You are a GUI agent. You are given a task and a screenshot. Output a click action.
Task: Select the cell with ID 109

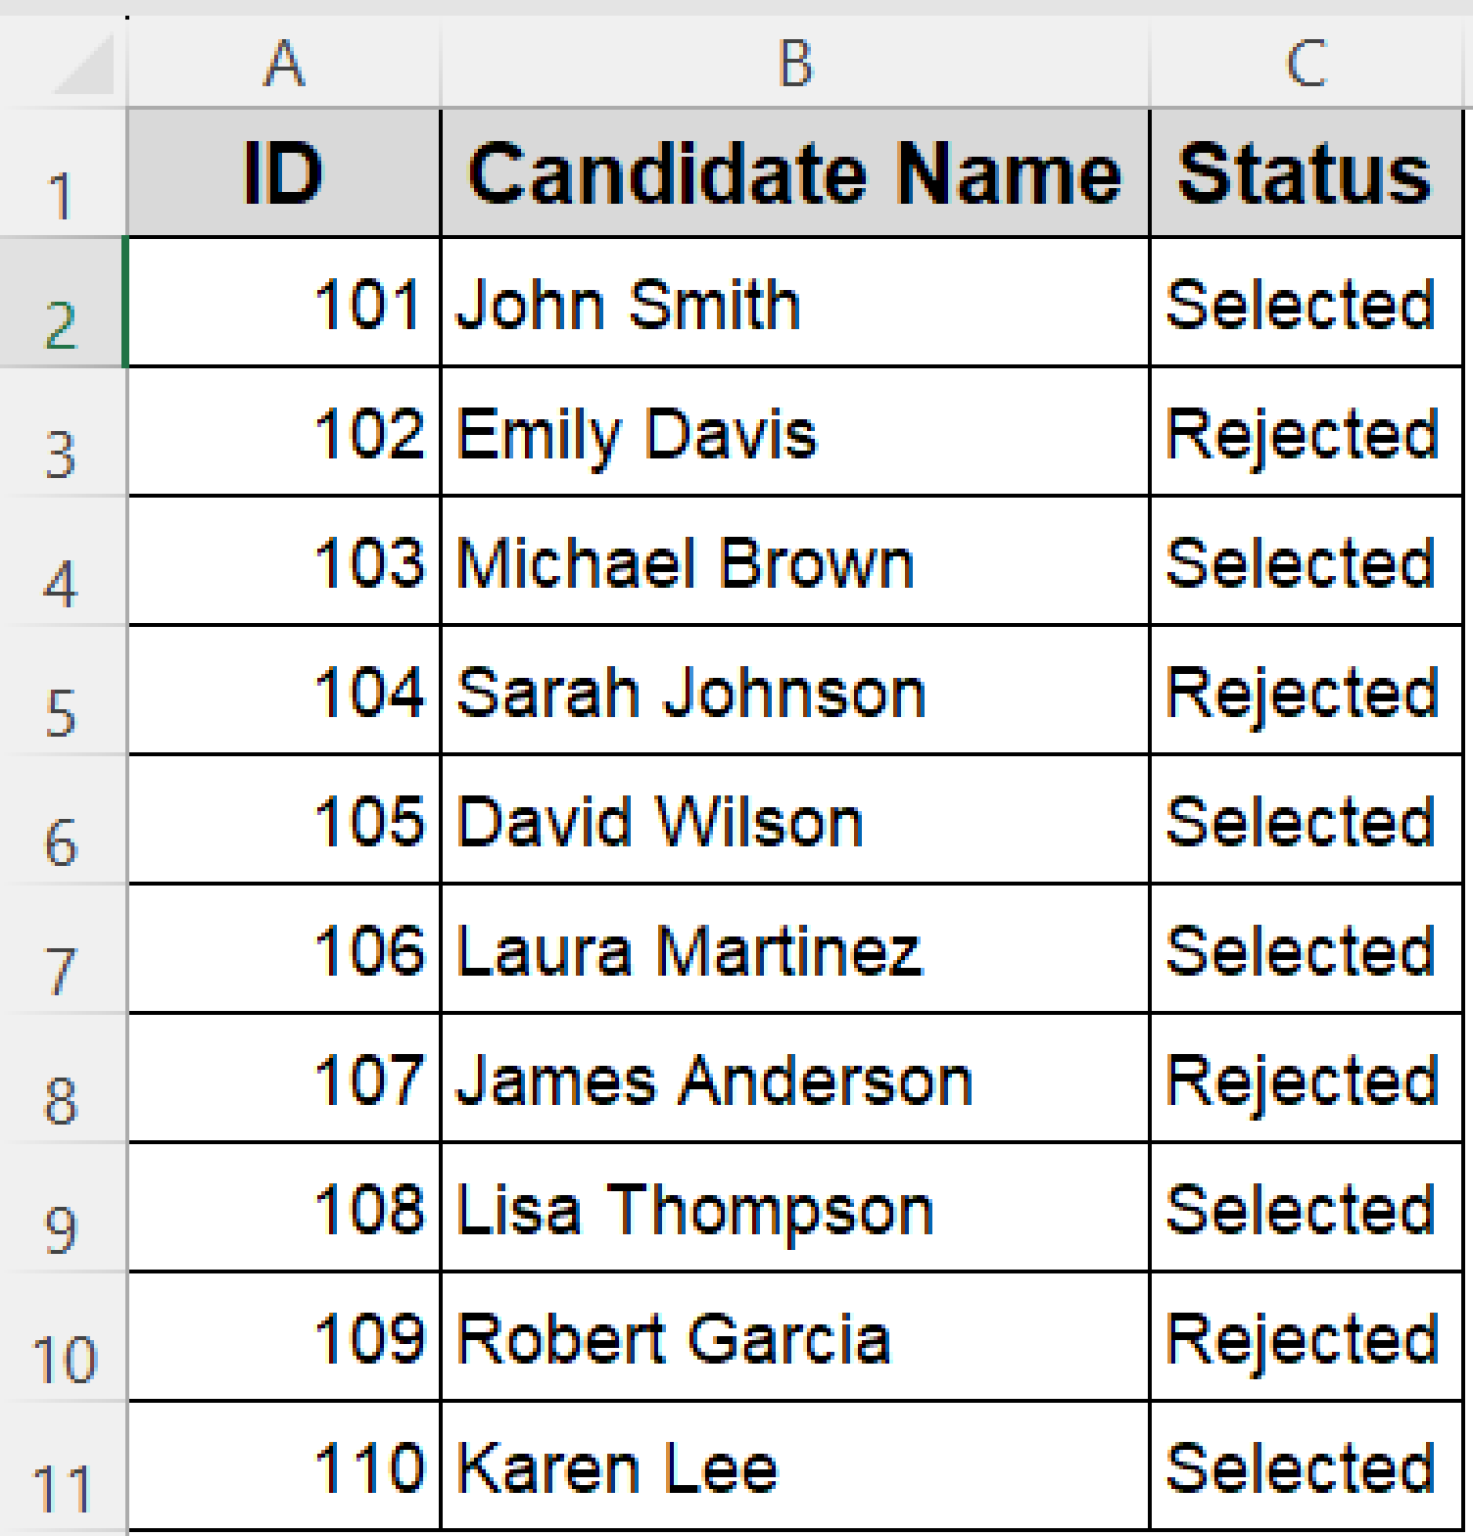click(284, 1336)
